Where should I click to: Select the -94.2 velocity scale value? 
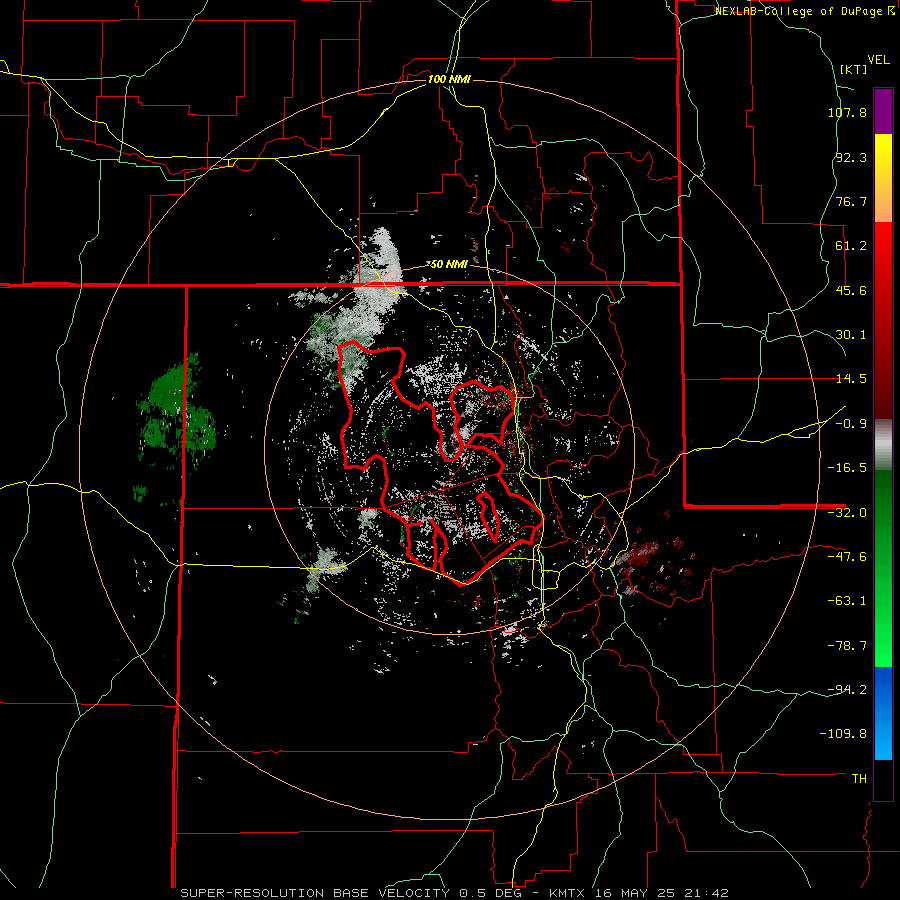point(847,689)
